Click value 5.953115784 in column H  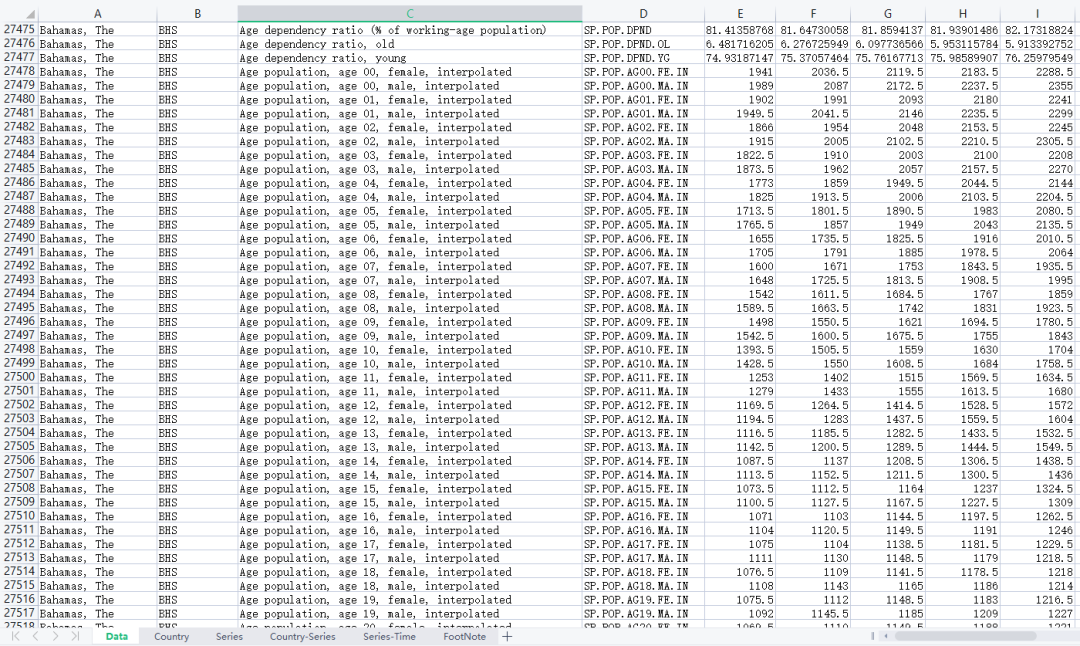(x=962, y=44)
